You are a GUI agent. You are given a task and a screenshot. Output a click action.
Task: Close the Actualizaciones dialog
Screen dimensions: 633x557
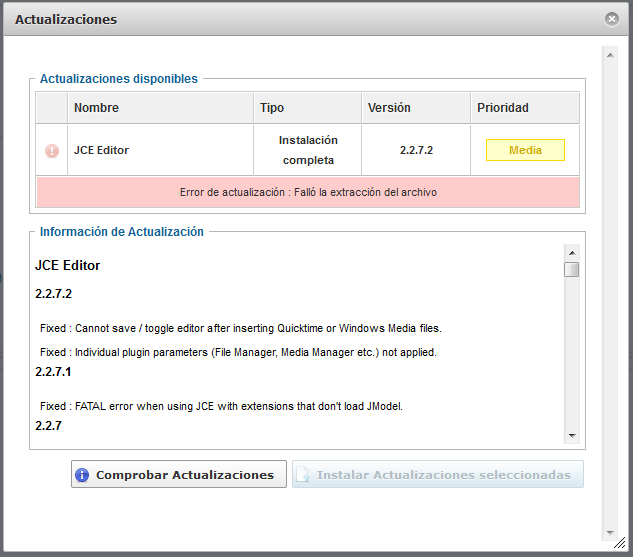[612, 19]
